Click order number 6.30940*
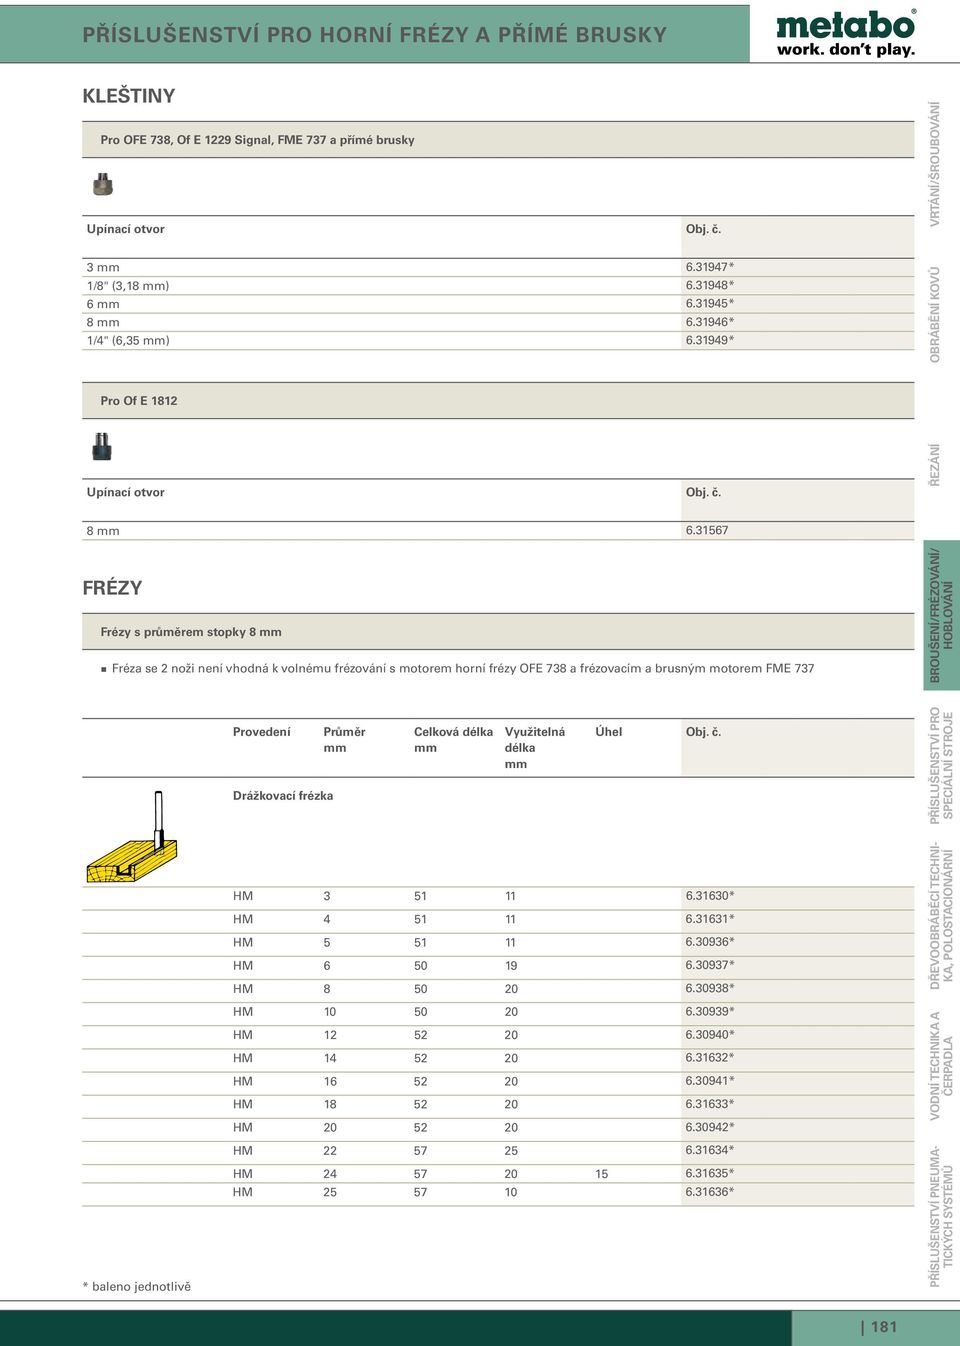This screenshot has width=960, height=1346. (710, 1035)
